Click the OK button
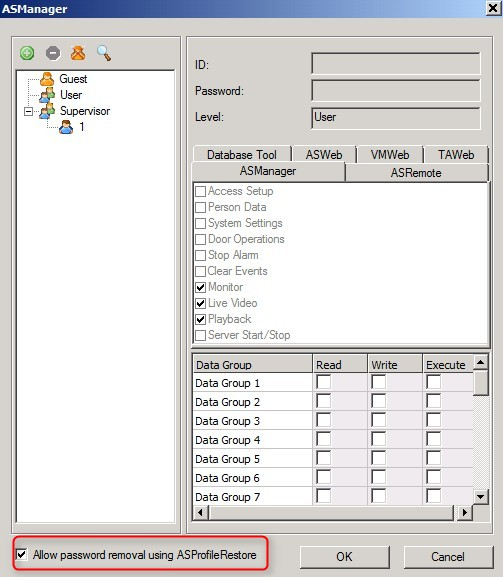 coord(344,556)
